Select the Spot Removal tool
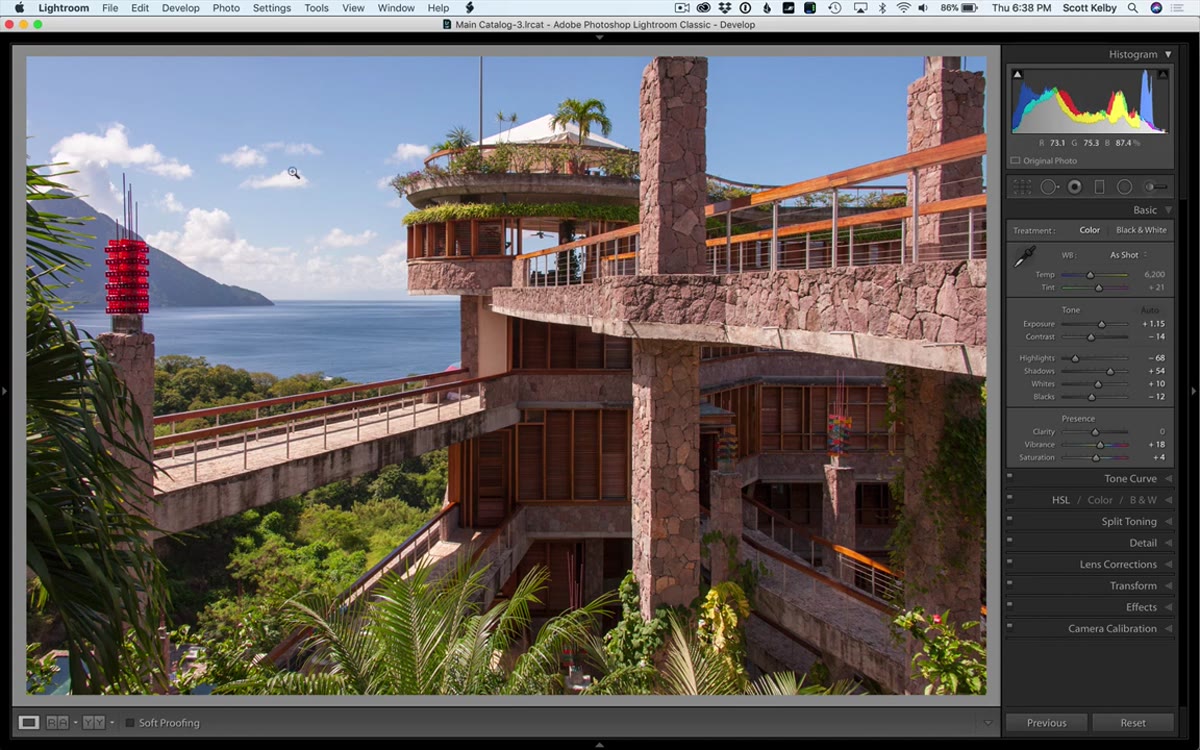This screenshot has width=1200, height=750. (1049, 187)
